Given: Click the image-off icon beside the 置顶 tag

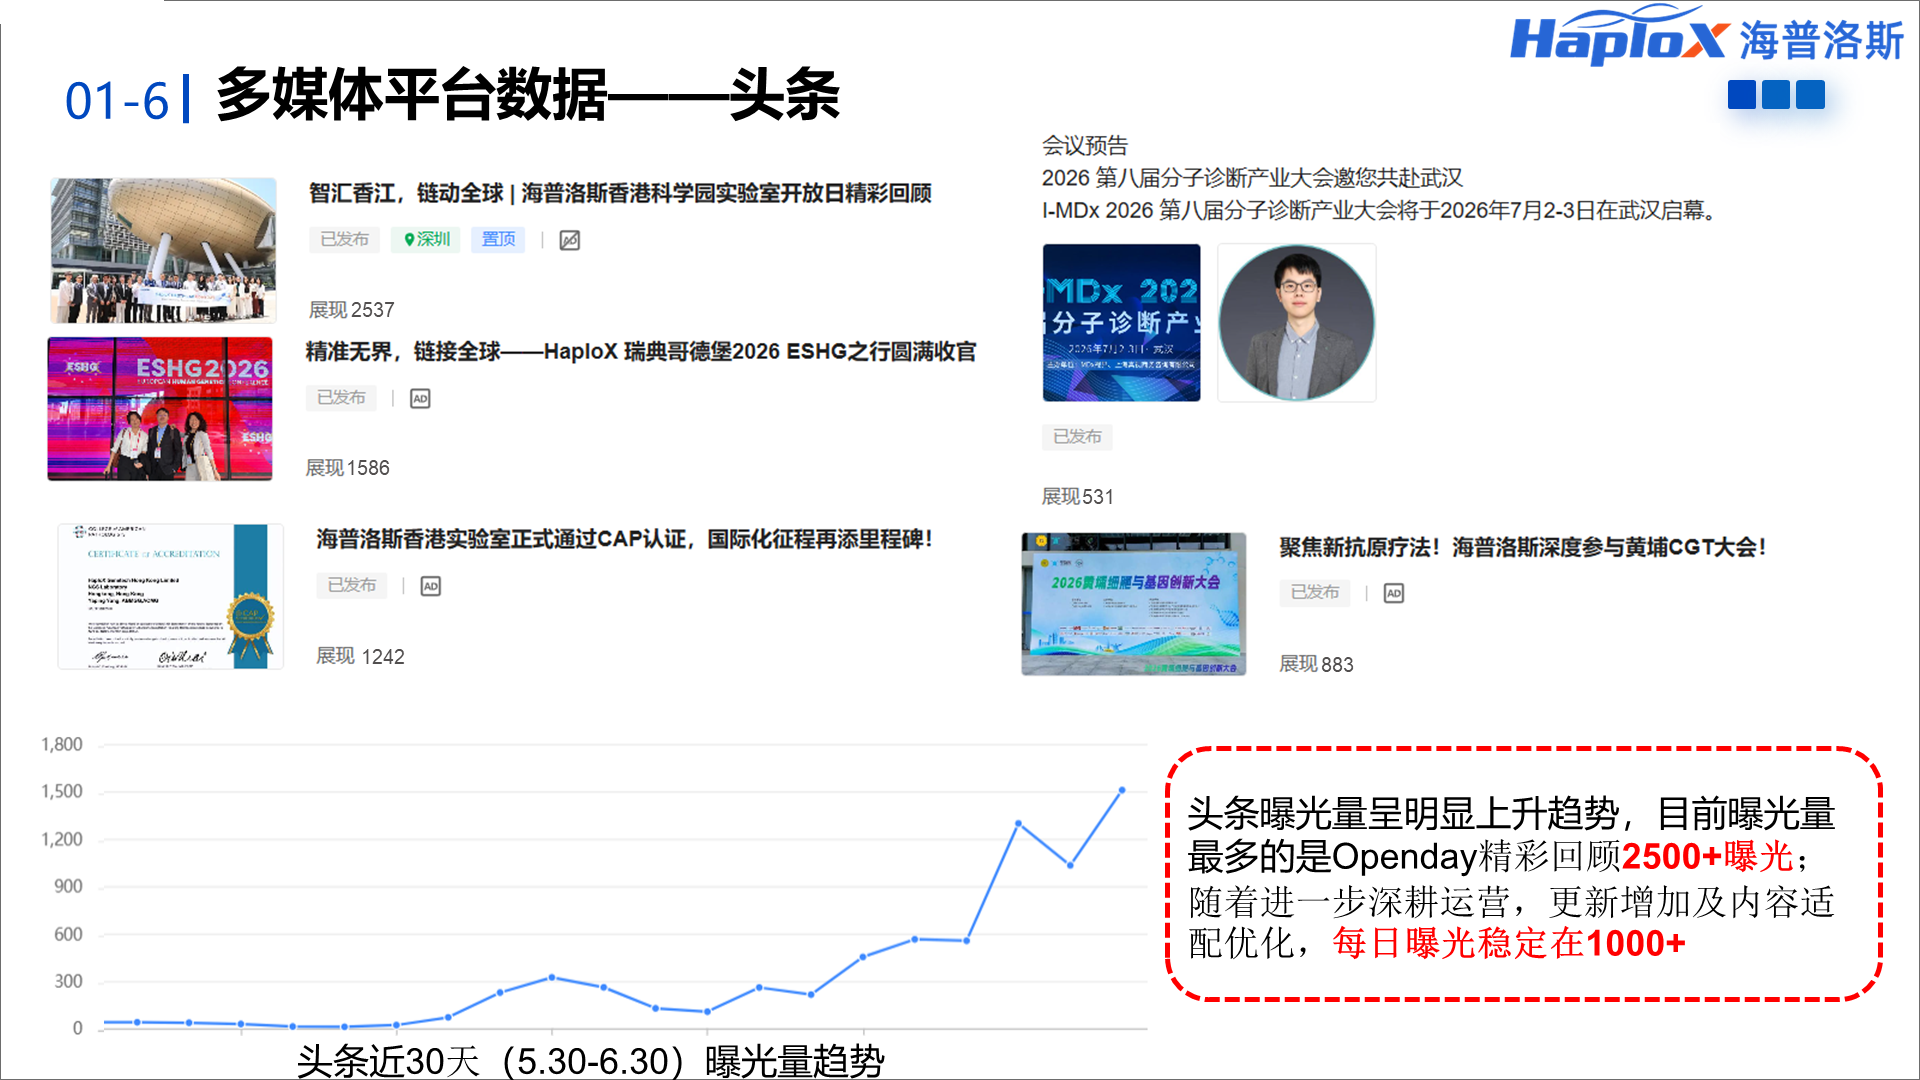Looking at the screenshot, I should click(570, 240).
